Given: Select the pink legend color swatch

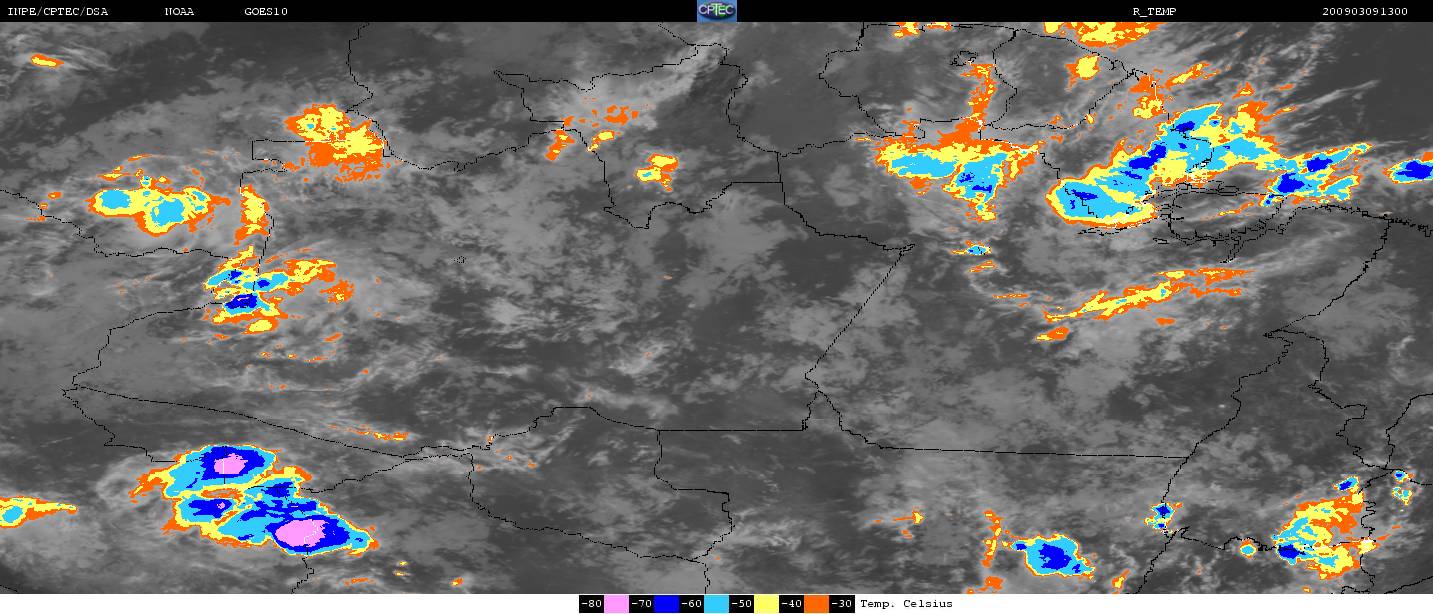Looking at the screenshot, I should (616, 604).
